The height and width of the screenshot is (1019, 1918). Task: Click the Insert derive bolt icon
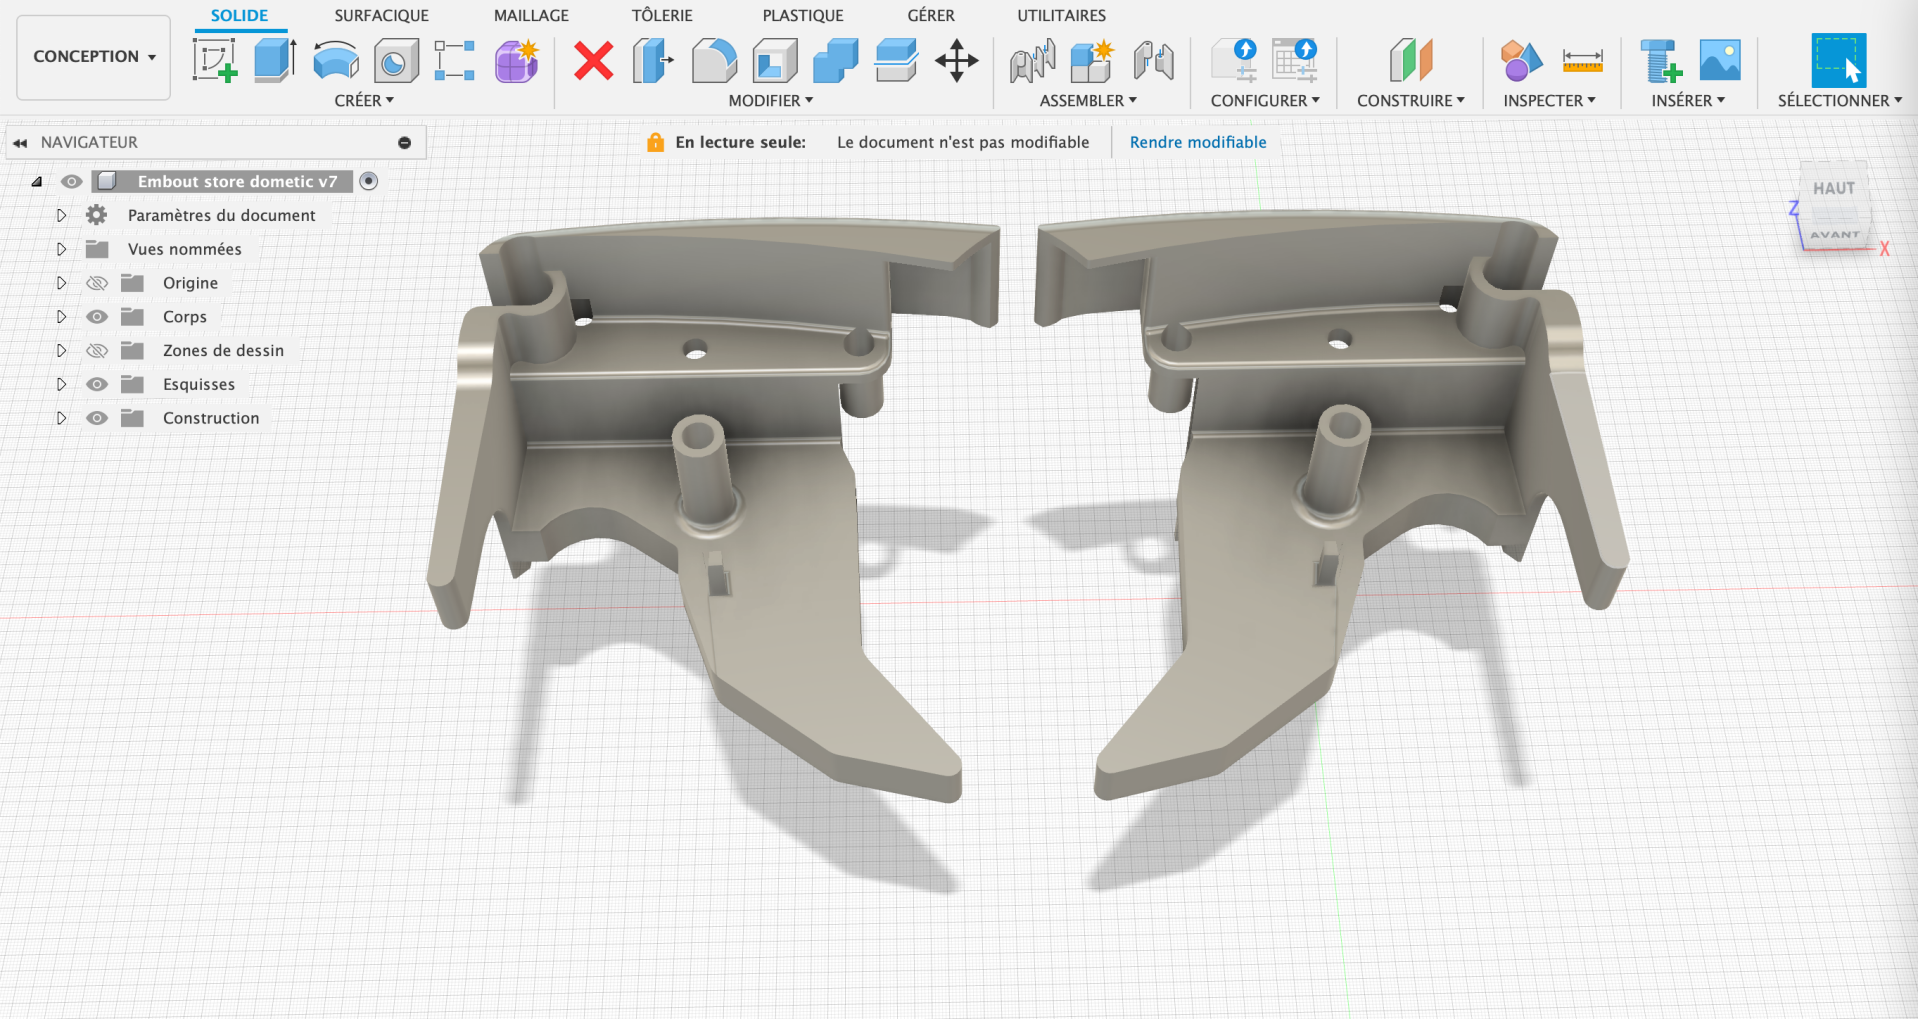coord(1660,60)
